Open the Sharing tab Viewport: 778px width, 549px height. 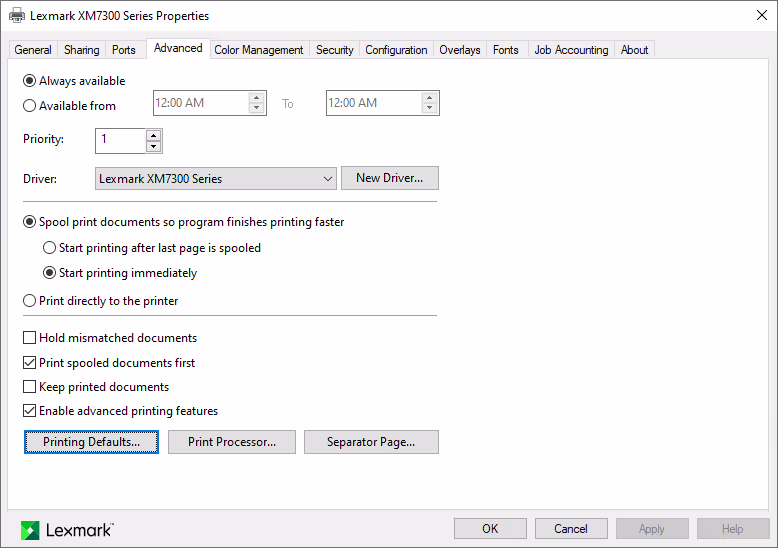point(81,50)
